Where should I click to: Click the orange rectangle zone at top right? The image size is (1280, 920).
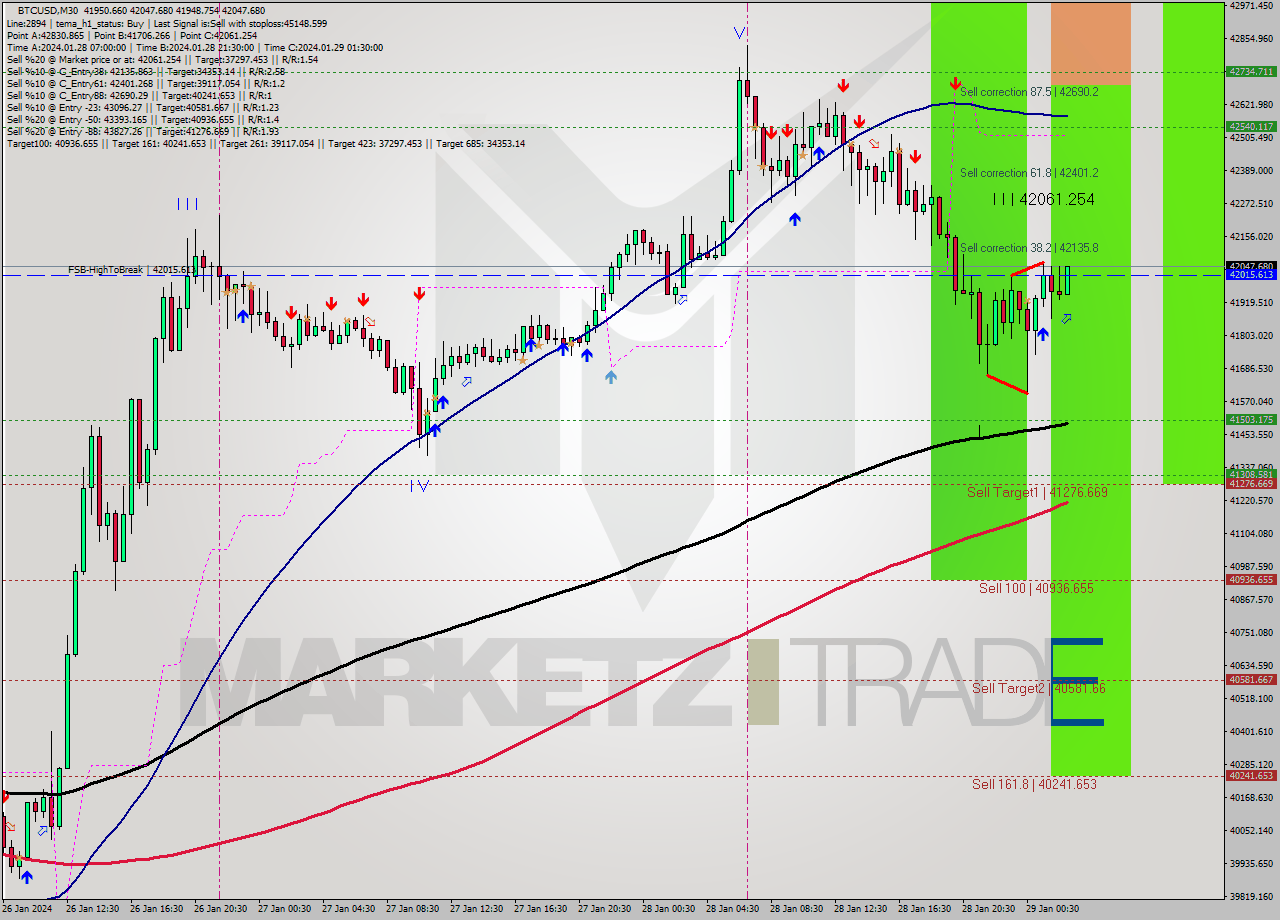(x=1091, y=43)
